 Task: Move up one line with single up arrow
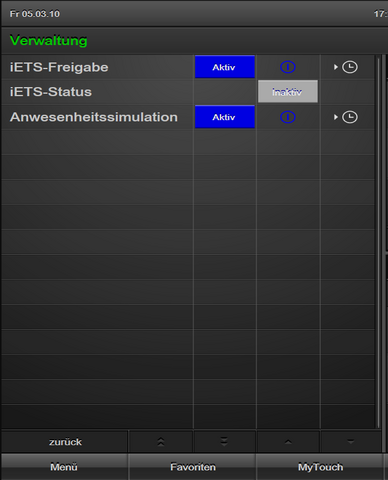(288, 442)
